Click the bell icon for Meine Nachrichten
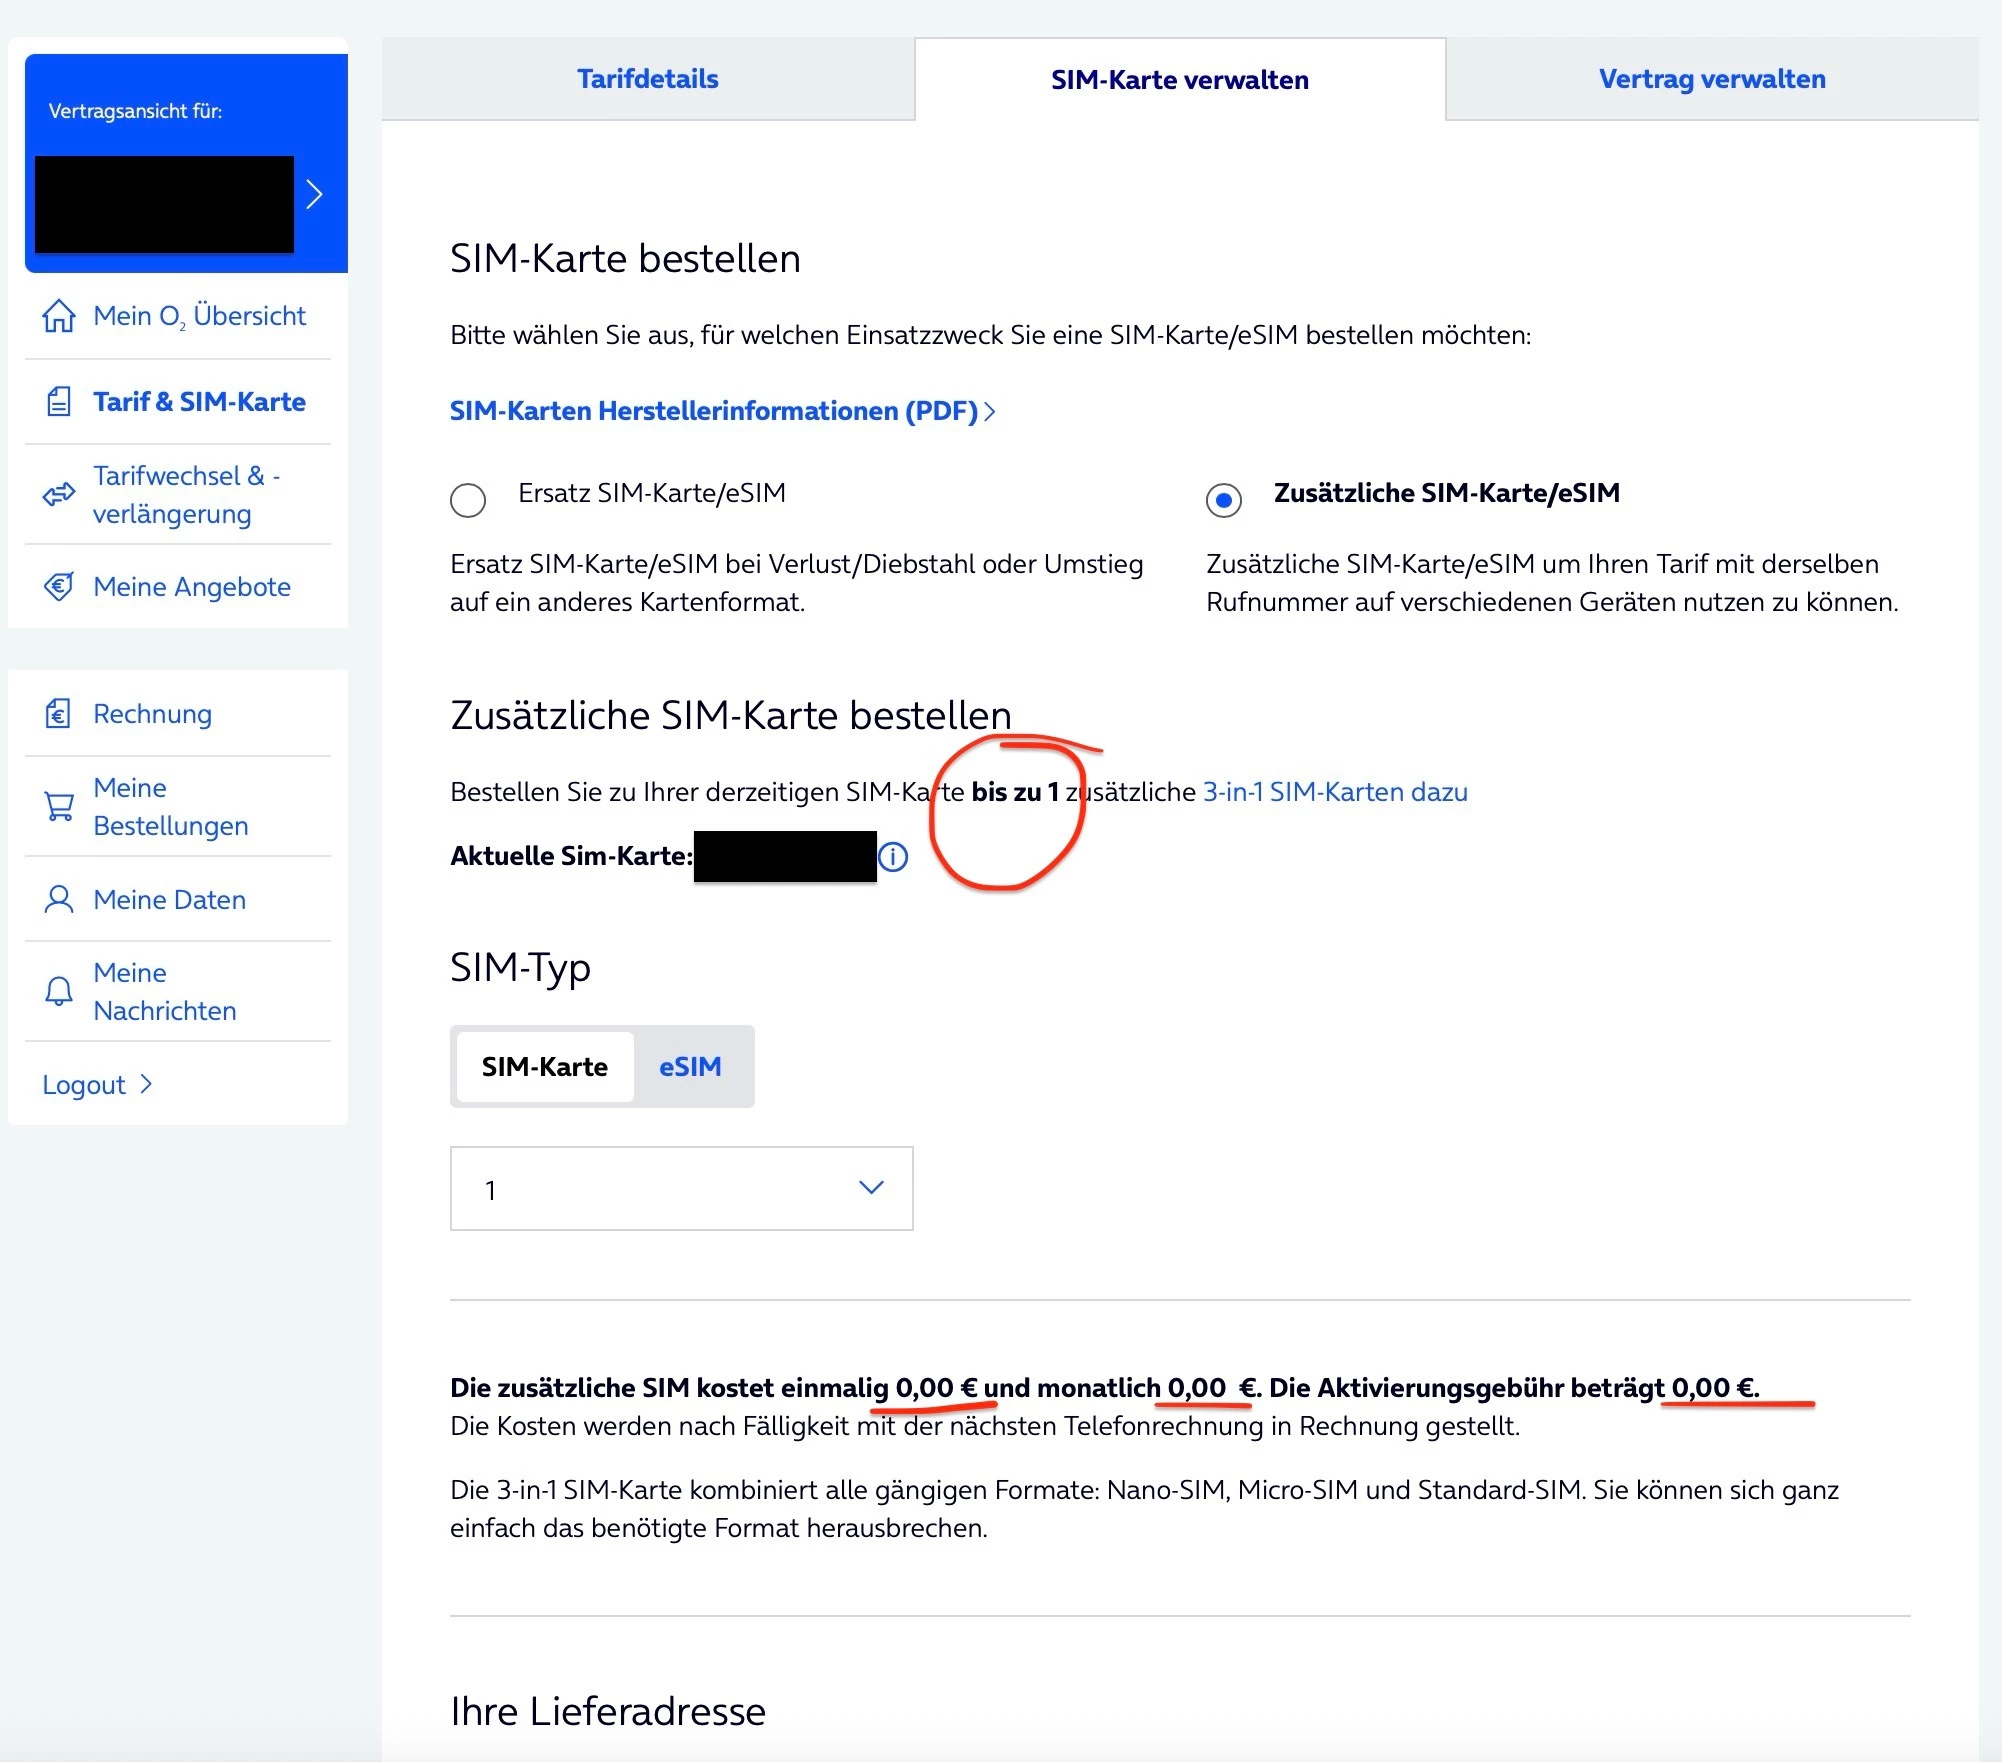The image size is (2002, 1762). click(x=59, y=991)
